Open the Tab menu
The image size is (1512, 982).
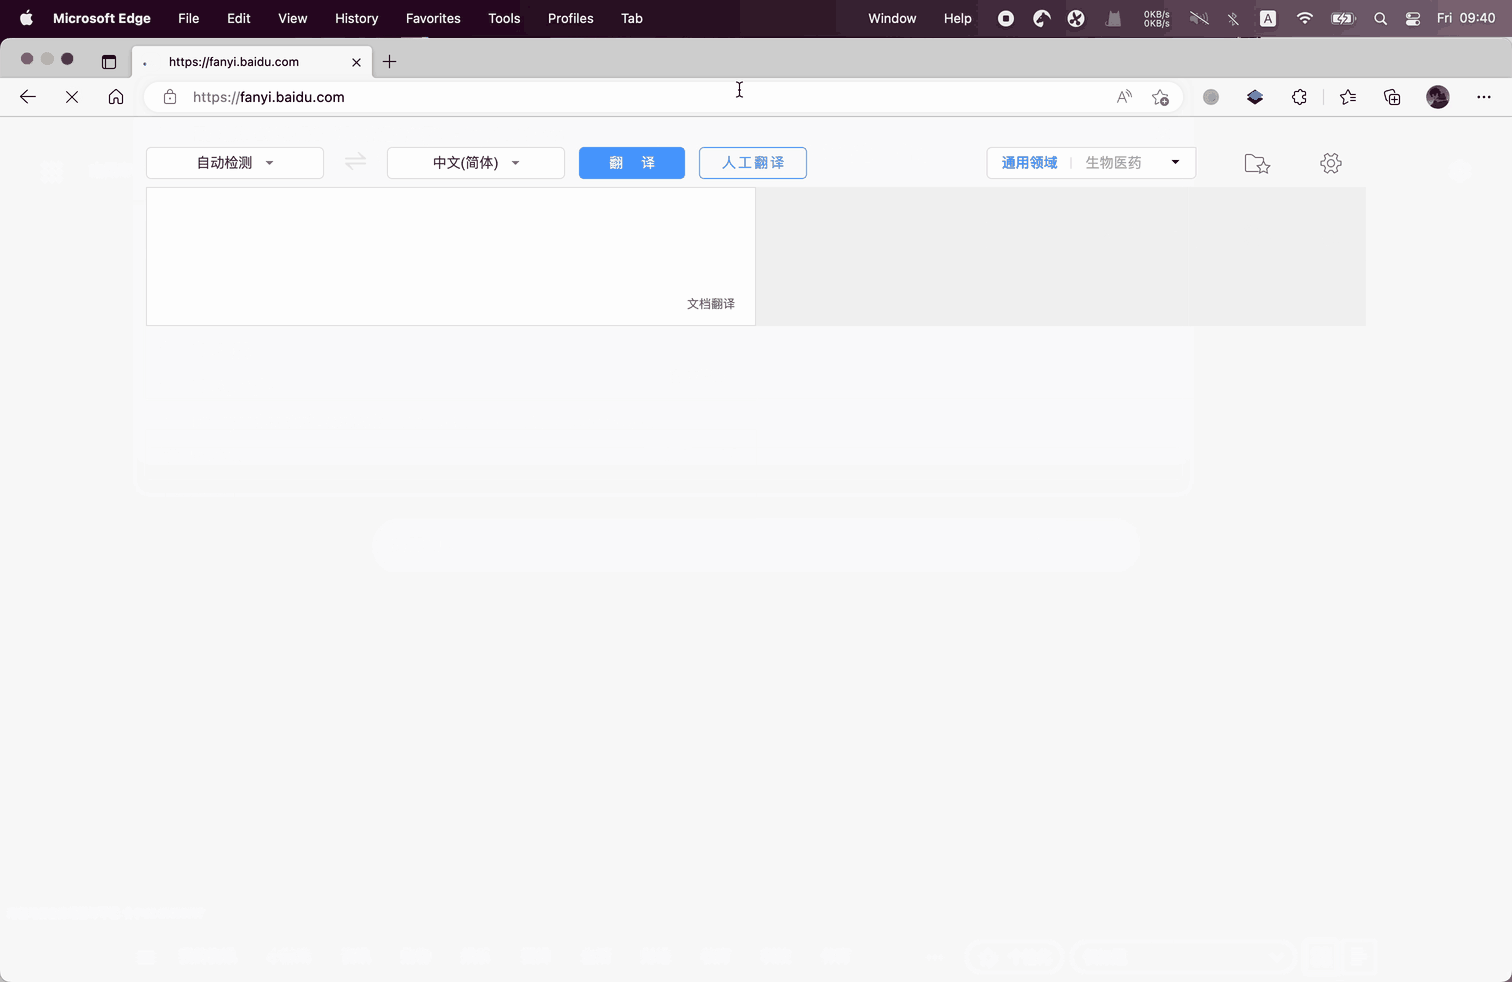click(x=632, y=18)
